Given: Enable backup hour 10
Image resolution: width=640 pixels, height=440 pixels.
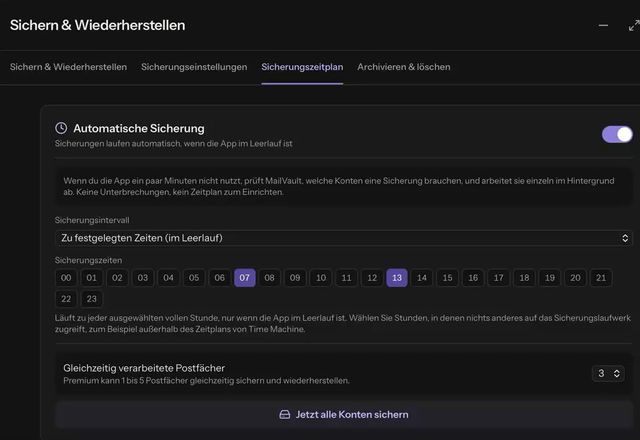Looking at the screenshot, I should 321,278.
